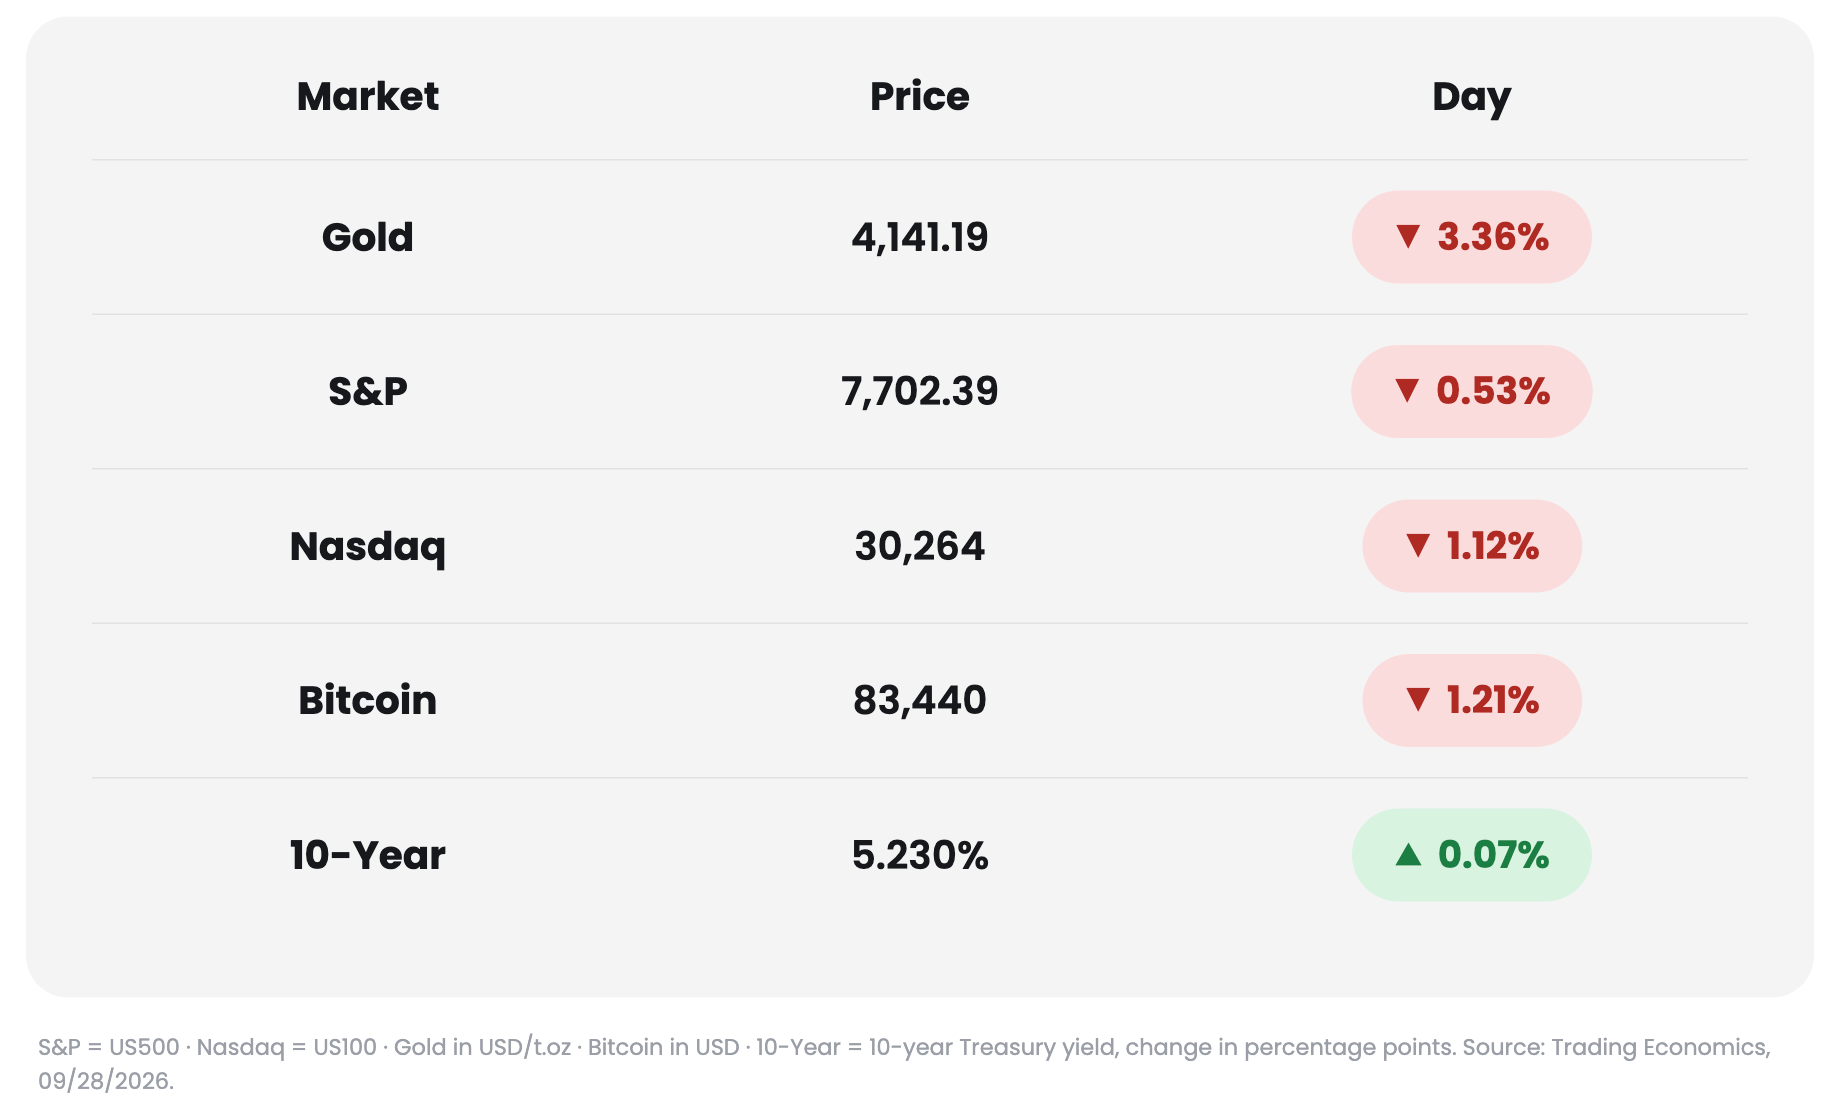This screenshot has width=1842, height=1120.
Task: Click the red down arrow in Gold row
Action: 1408,237
